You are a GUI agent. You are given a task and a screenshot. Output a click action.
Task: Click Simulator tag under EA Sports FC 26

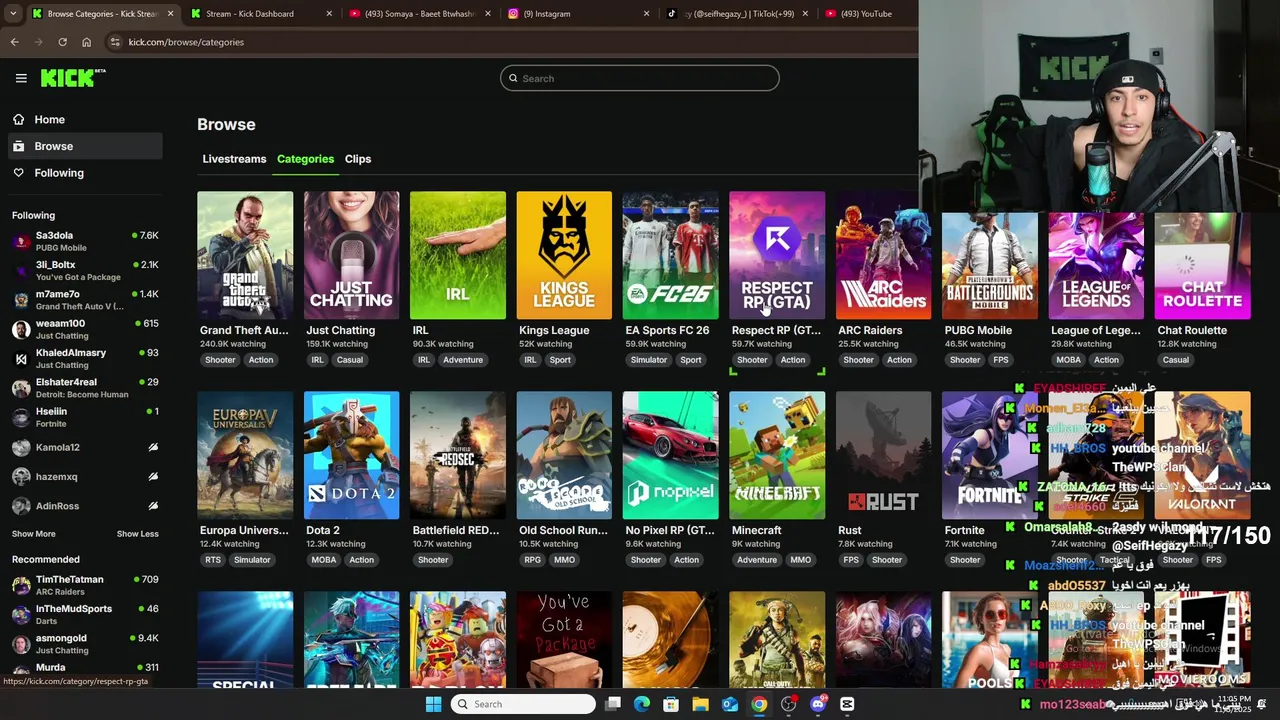click(x=648, y=360)
